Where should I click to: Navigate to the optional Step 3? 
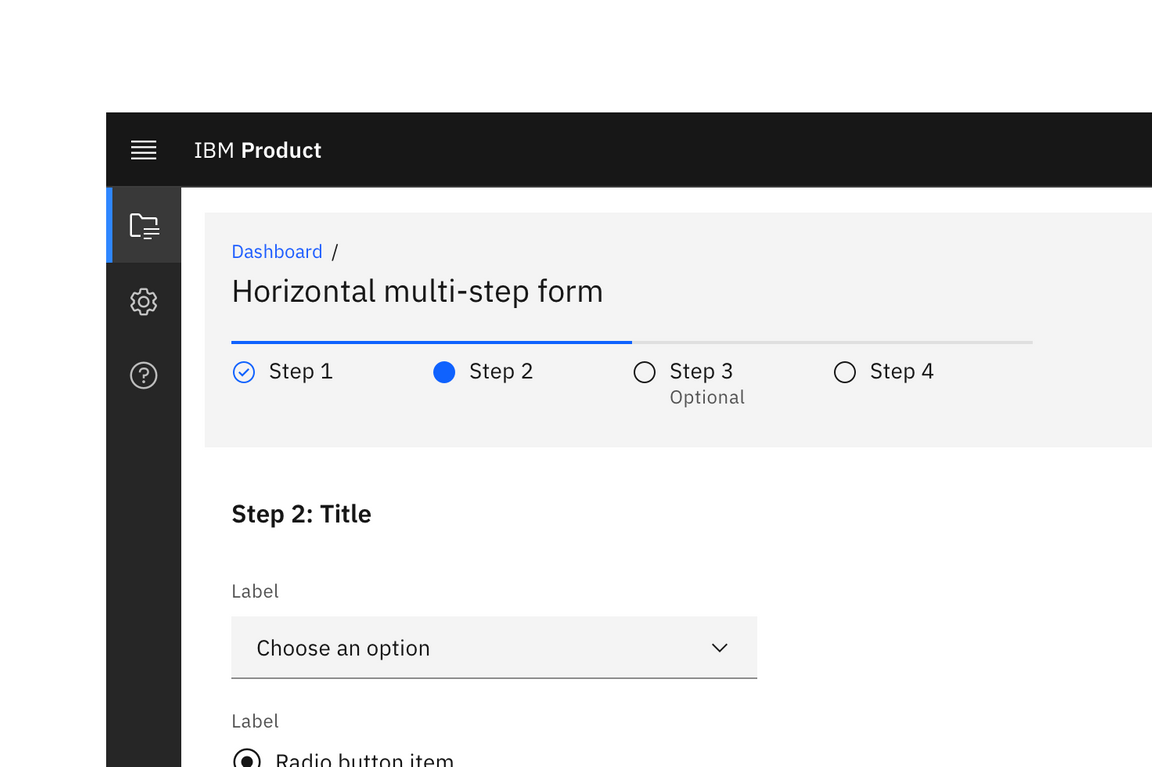tap(700, 371)
